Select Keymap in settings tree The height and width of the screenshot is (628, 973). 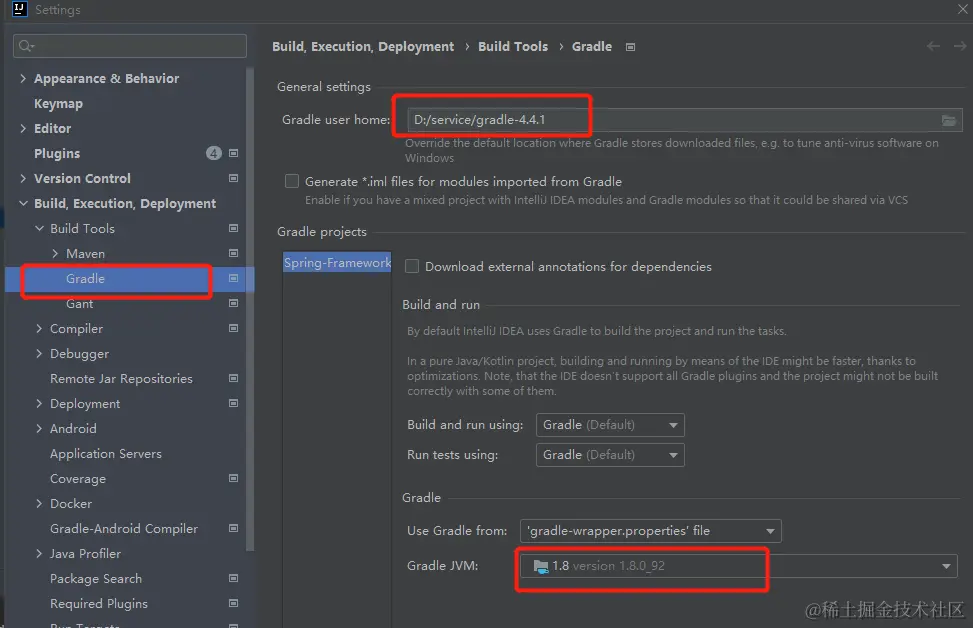point(58,104)
